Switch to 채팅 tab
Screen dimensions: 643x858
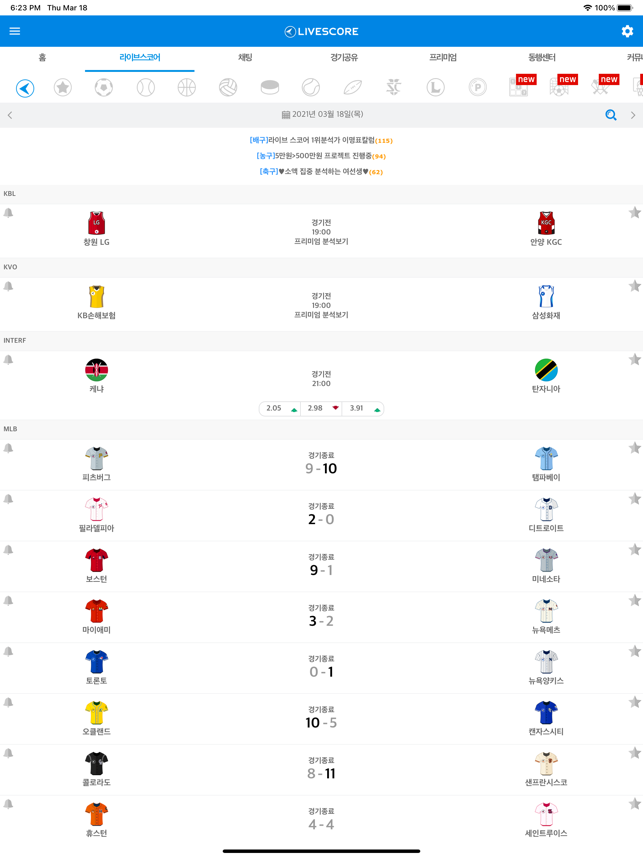pyautogui.click(x=245, y=57)
